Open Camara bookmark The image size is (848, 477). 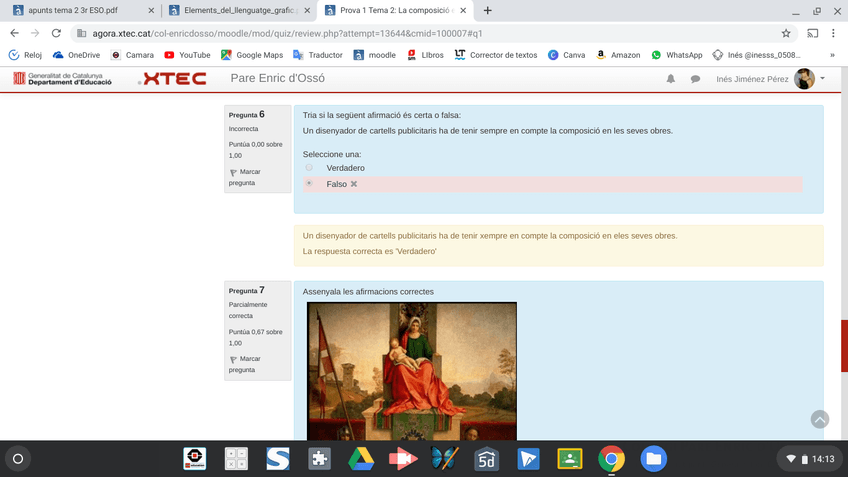pyautogui.click(x=132, y=55)
